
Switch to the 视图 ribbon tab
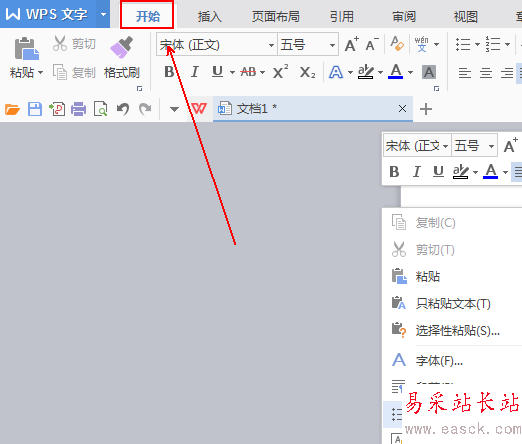click(x=466, y=16)
